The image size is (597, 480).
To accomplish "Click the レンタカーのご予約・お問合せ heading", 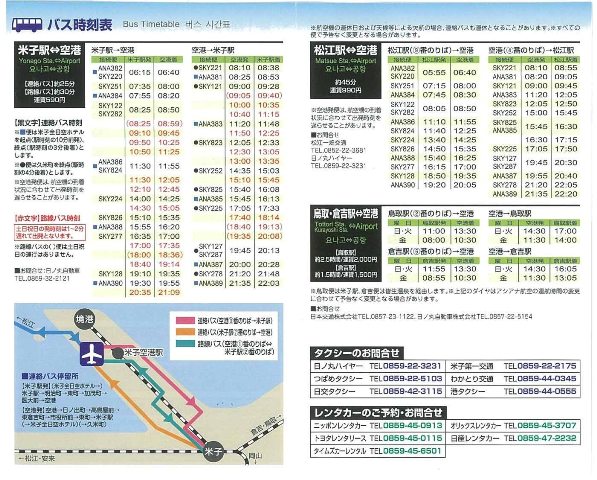I will click(x=378, y=413).
